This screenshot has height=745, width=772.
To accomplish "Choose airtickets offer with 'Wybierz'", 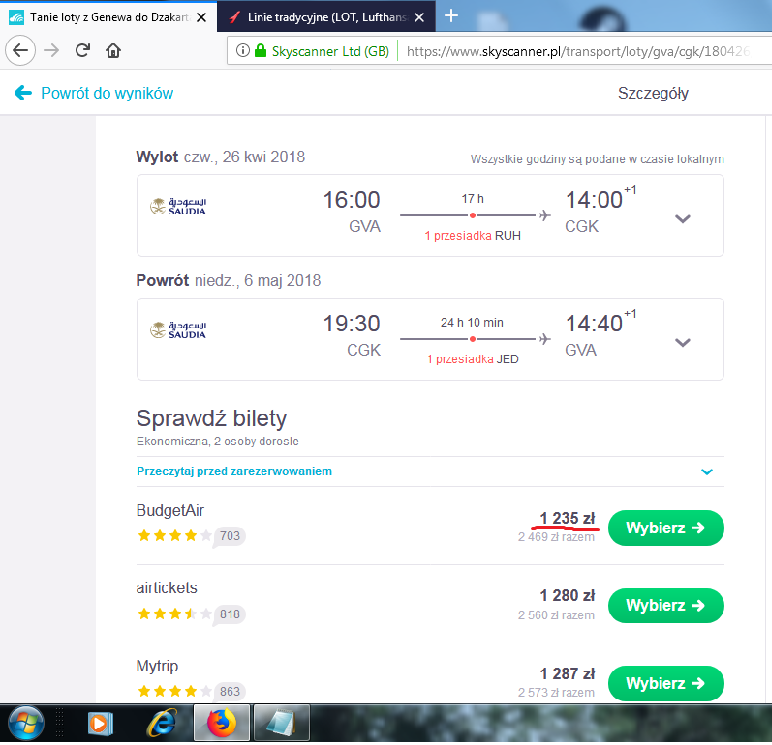I will [665, 605].
